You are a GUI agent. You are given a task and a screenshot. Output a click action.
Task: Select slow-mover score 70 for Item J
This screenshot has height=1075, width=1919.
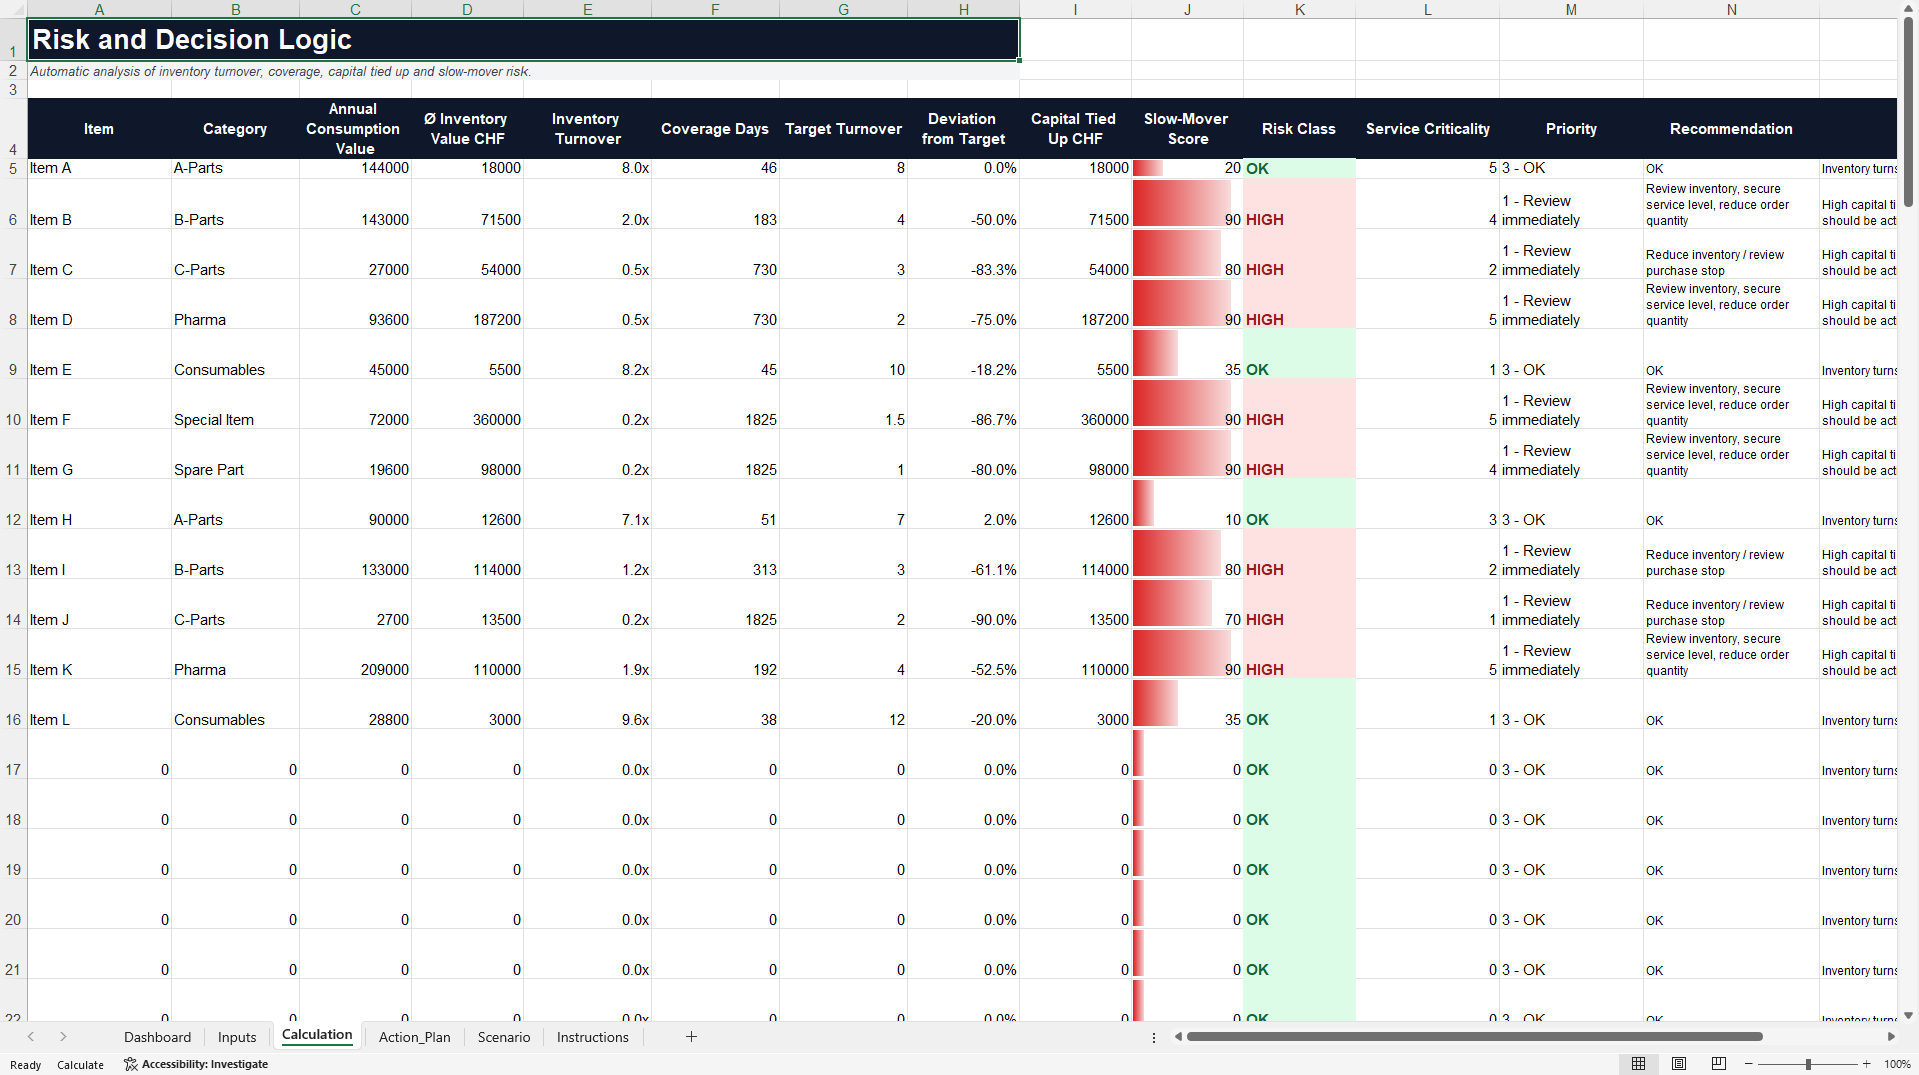tap(1187, 604)
